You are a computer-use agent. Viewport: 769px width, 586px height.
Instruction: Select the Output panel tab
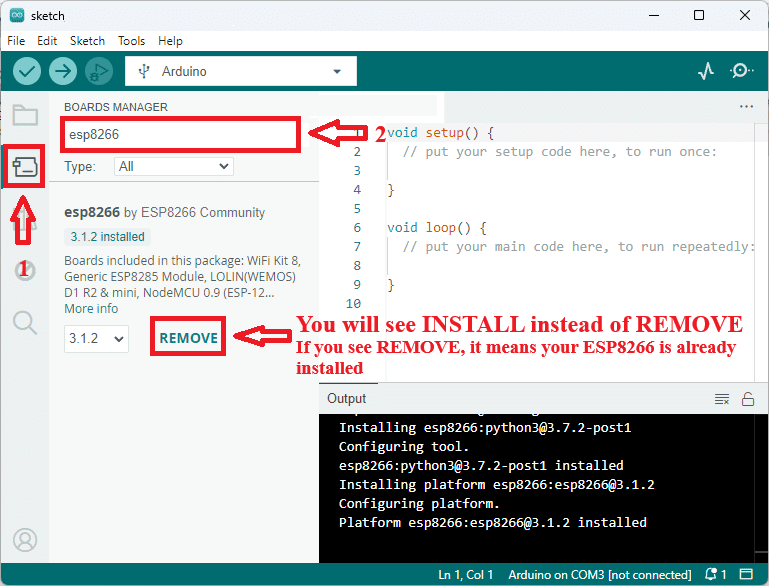click(346, 399)
